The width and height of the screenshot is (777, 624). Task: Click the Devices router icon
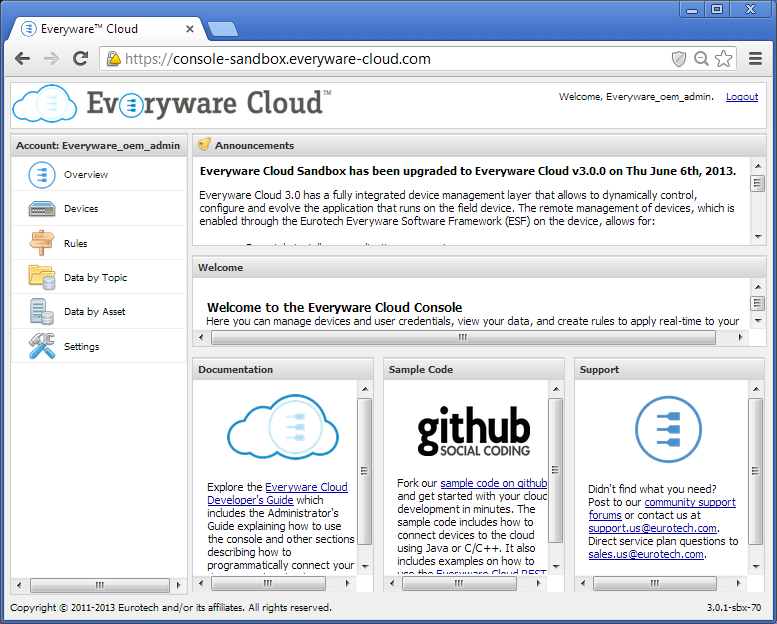(42, 209)
